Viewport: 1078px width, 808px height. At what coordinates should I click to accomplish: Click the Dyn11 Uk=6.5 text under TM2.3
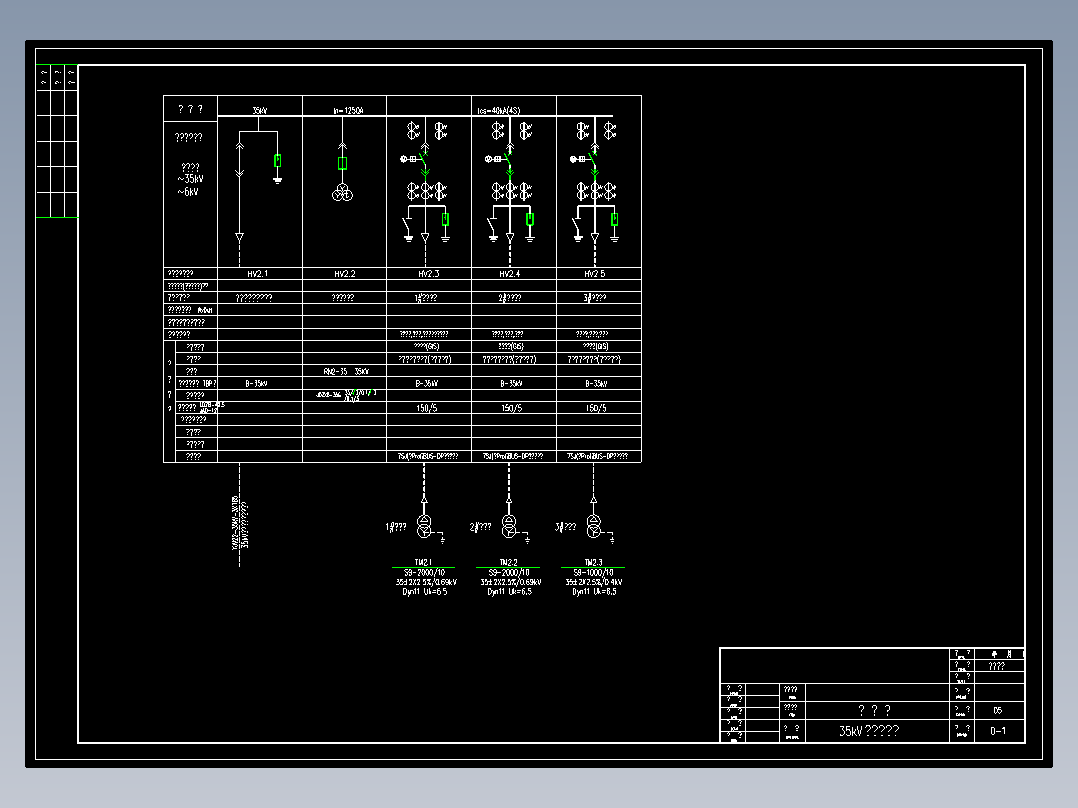click(594, 592)
